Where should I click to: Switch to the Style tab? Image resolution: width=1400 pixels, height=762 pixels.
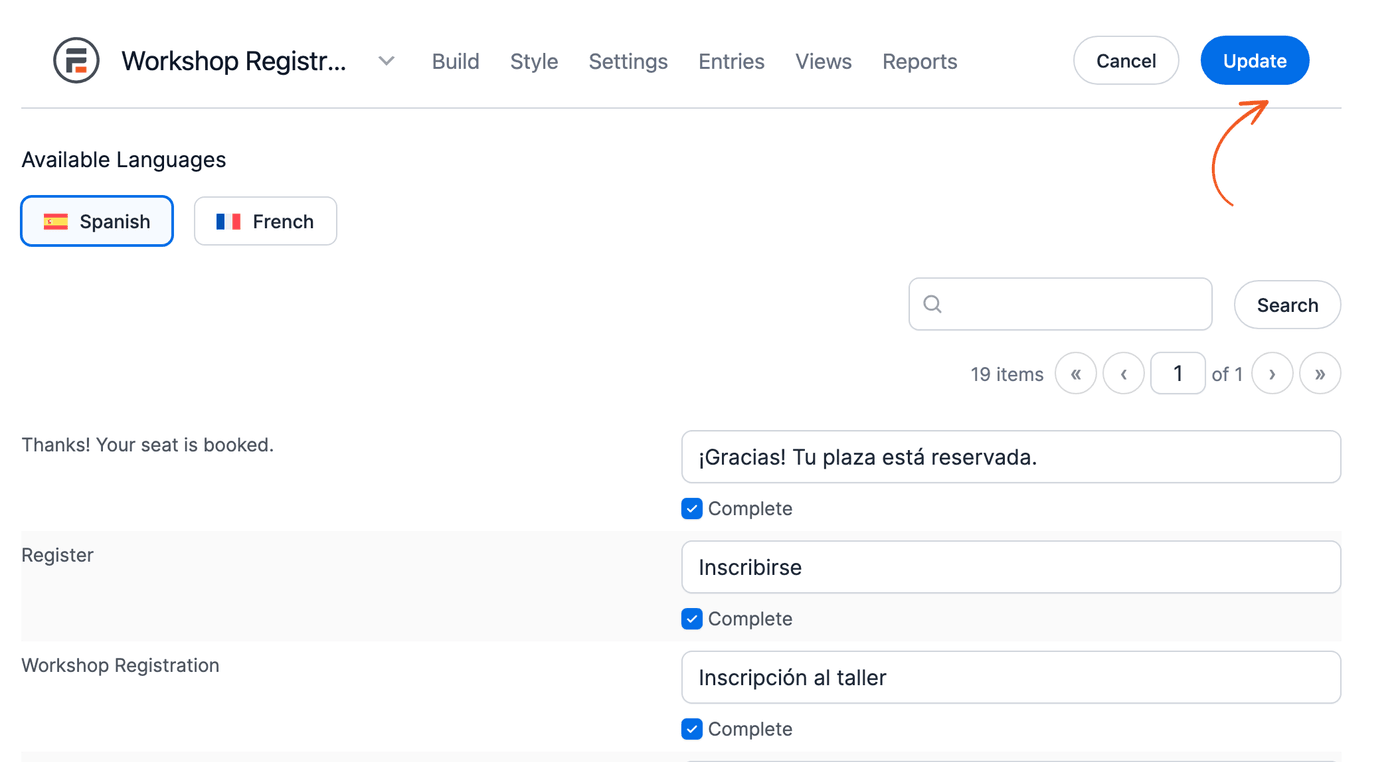[x=534, y=61]
